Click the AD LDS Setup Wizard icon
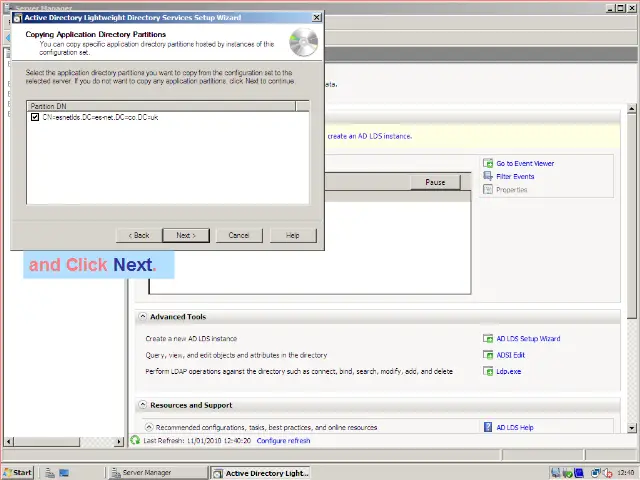The image size is (640, 480). tap(488, 339)
